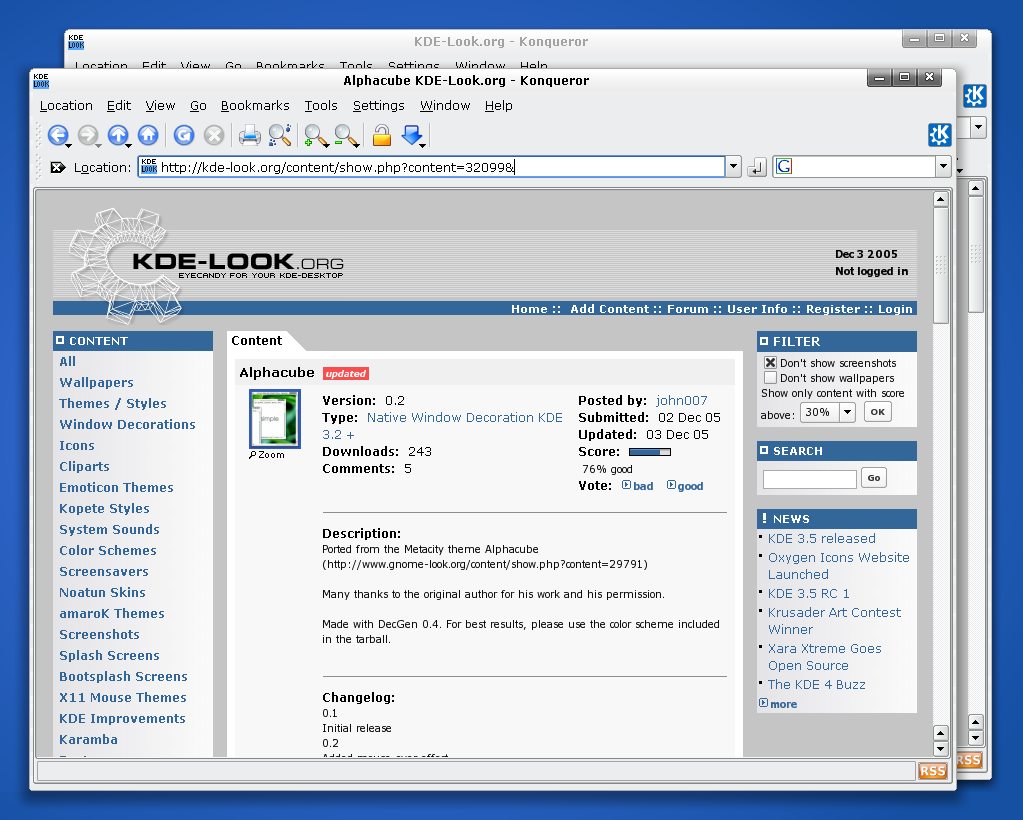This screenshot has width=1023, height=820.
Task: Open the search bar dropdown arrow
Action: (x=943, y=167)
